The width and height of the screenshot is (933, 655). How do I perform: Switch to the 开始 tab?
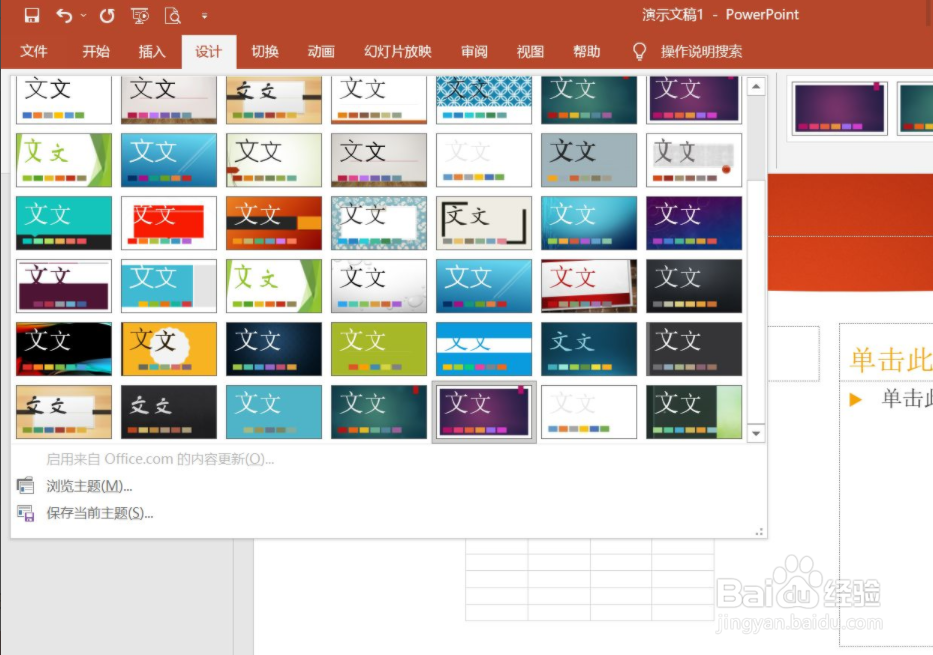pyautogui.click(x=96, y=52)
